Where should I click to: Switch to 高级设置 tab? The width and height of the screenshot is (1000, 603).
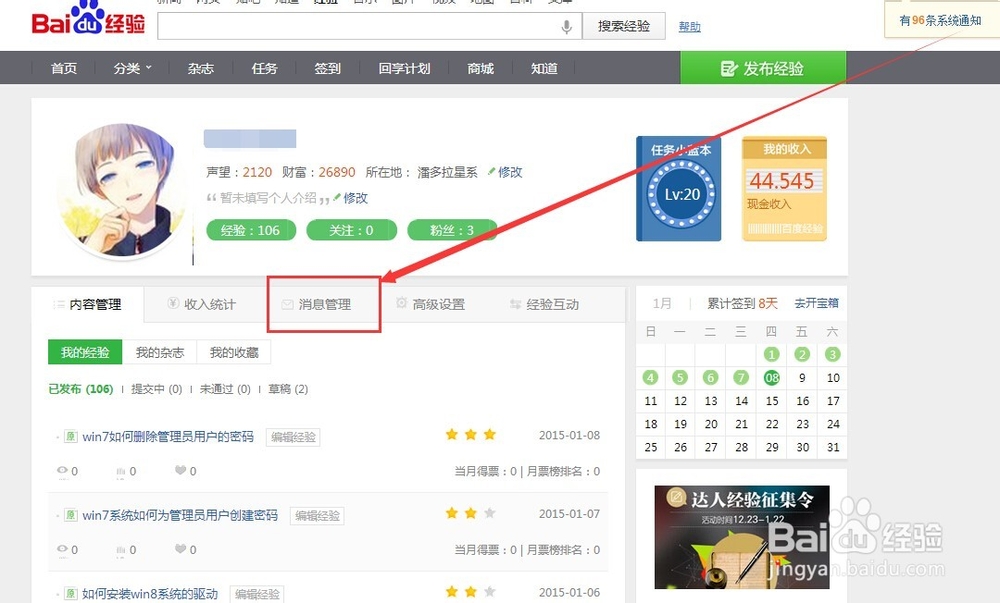430,304
